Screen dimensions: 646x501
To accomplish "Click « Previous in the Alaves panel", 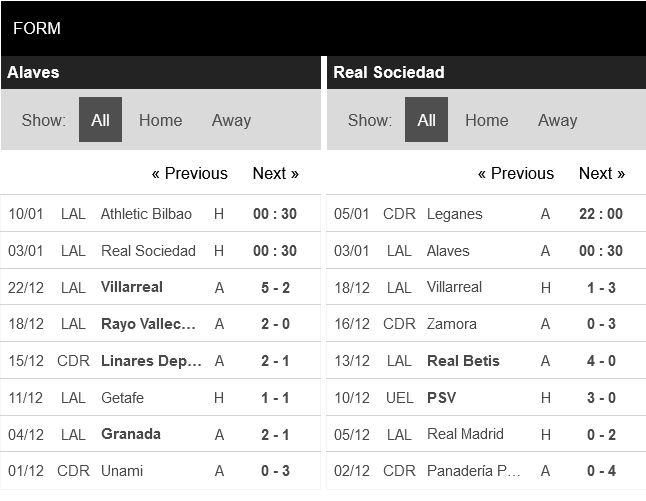I will pyautogui.click(x=189, y=173).
